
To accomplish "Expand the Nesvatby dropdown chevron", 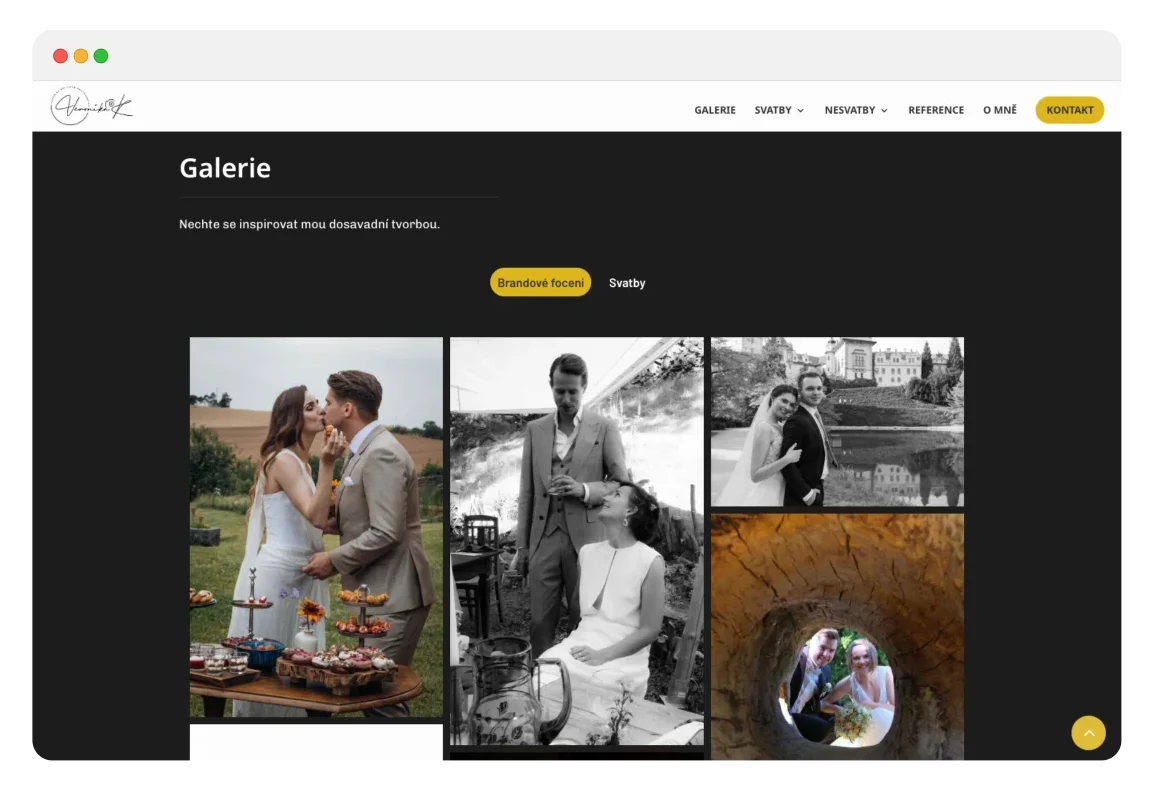I will point(884,111).
